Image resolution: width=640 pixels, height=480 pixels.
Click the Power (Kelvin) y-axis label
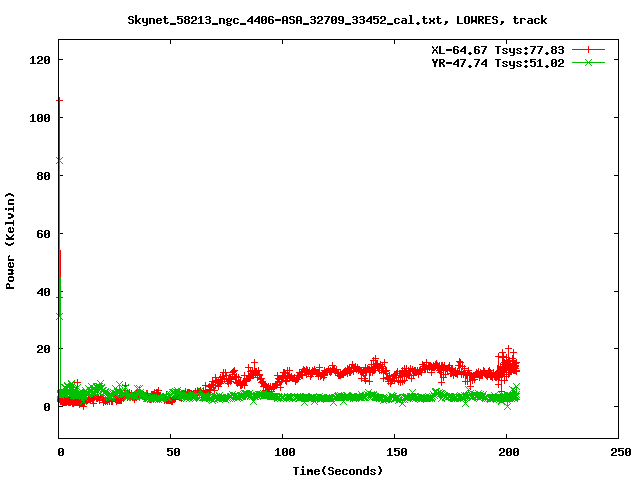10,241
